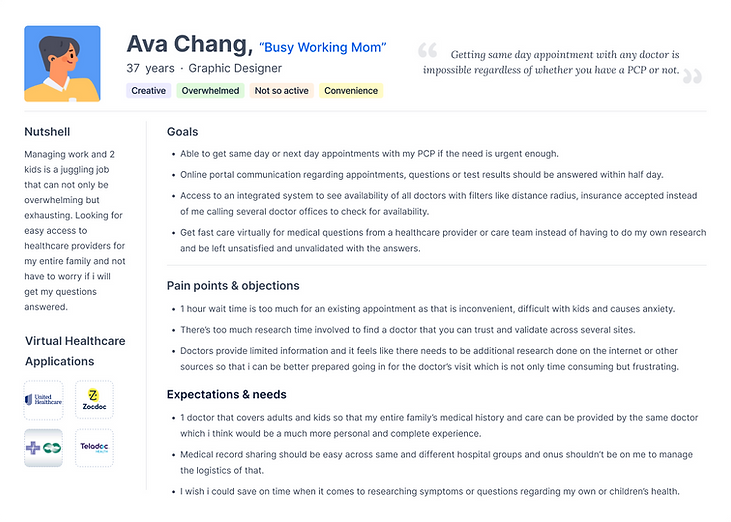Click the "Busy Working Mom" blue label
Image resolution: width=731 pixels, height=522 pixels.
tap(323, 48)
